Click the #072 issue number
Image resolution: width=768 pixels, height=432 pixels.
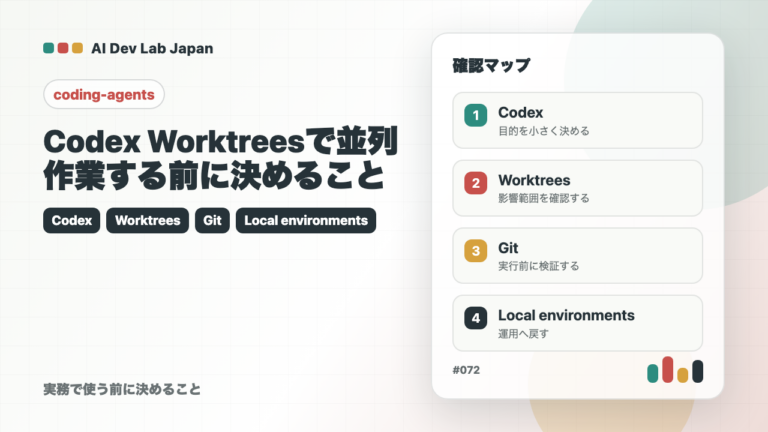(x=466, y=370)
